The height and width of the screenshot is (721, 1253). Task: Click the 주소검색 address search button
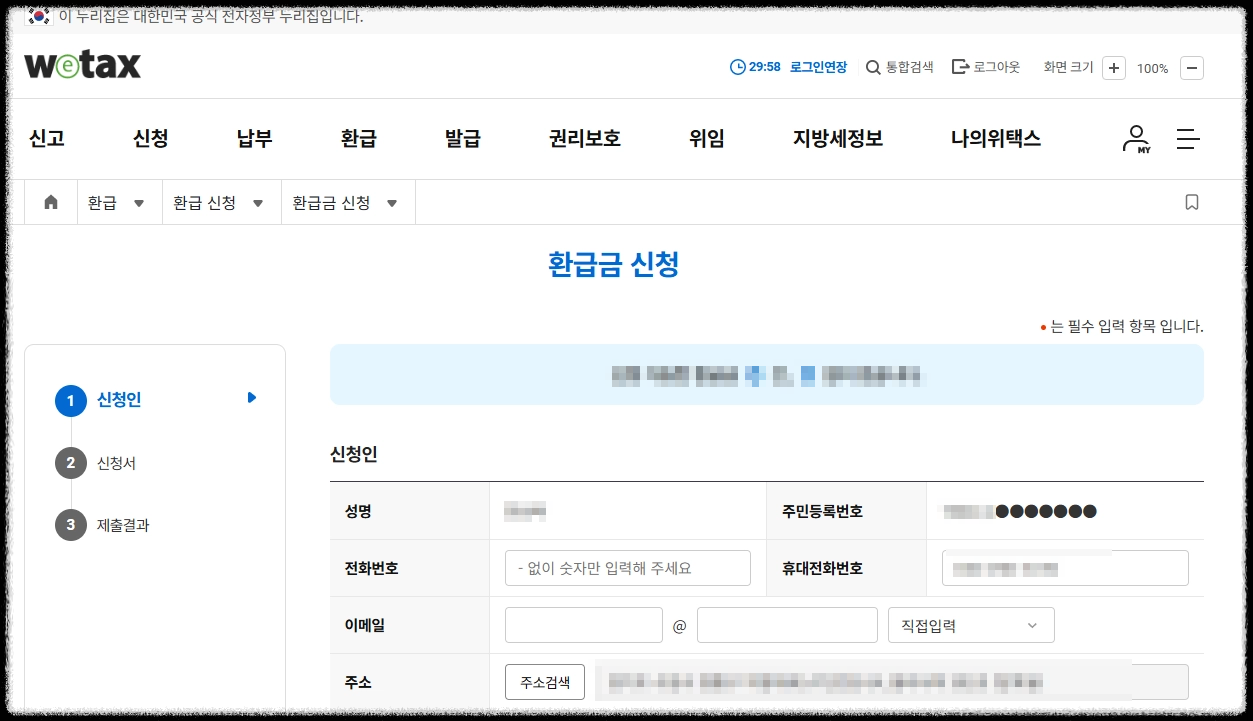[x=544, y=681]
